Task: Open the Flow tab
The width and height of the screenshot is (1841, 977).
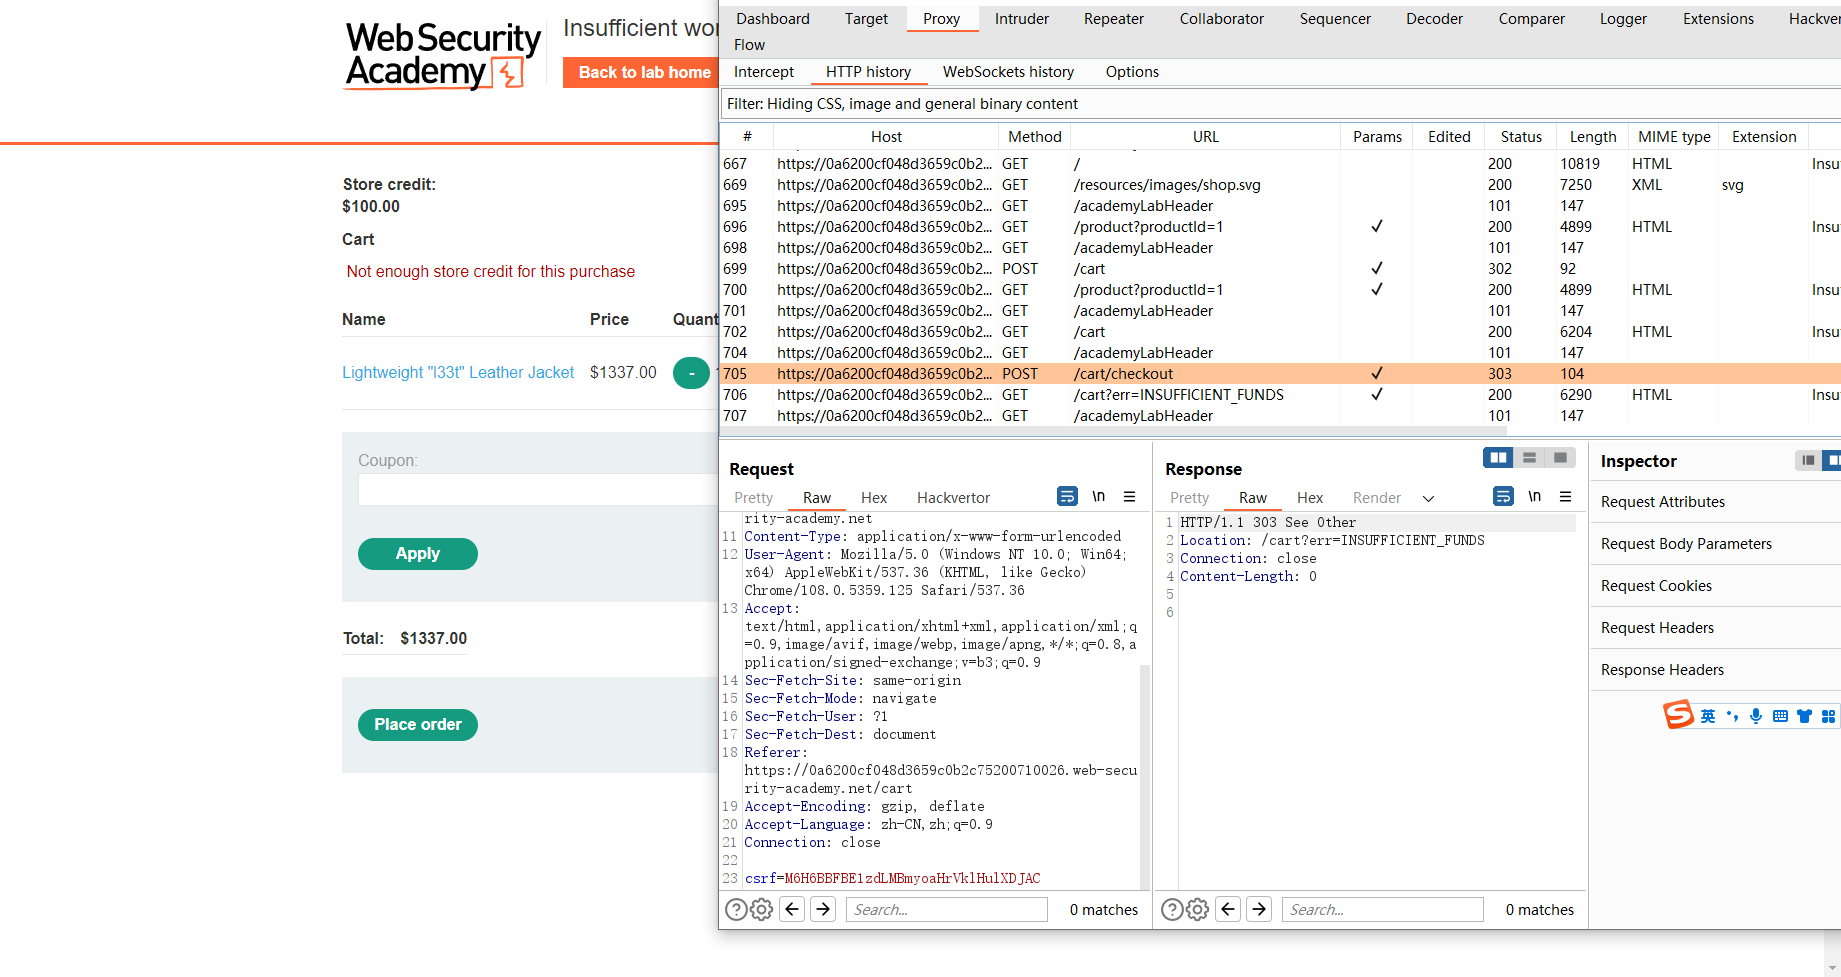Action: pos(749,45)
